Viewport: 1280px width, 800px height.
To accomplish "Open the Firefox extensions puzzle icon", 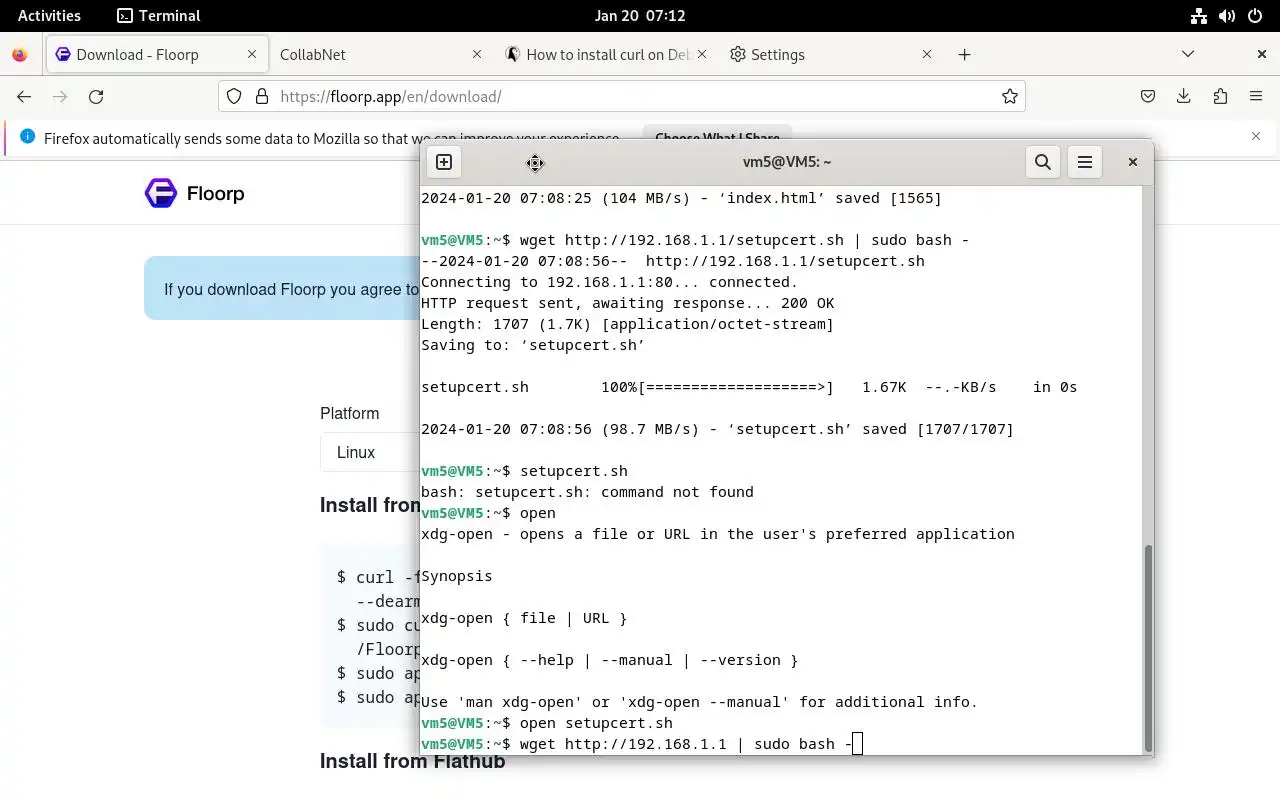I will 1220,96.
